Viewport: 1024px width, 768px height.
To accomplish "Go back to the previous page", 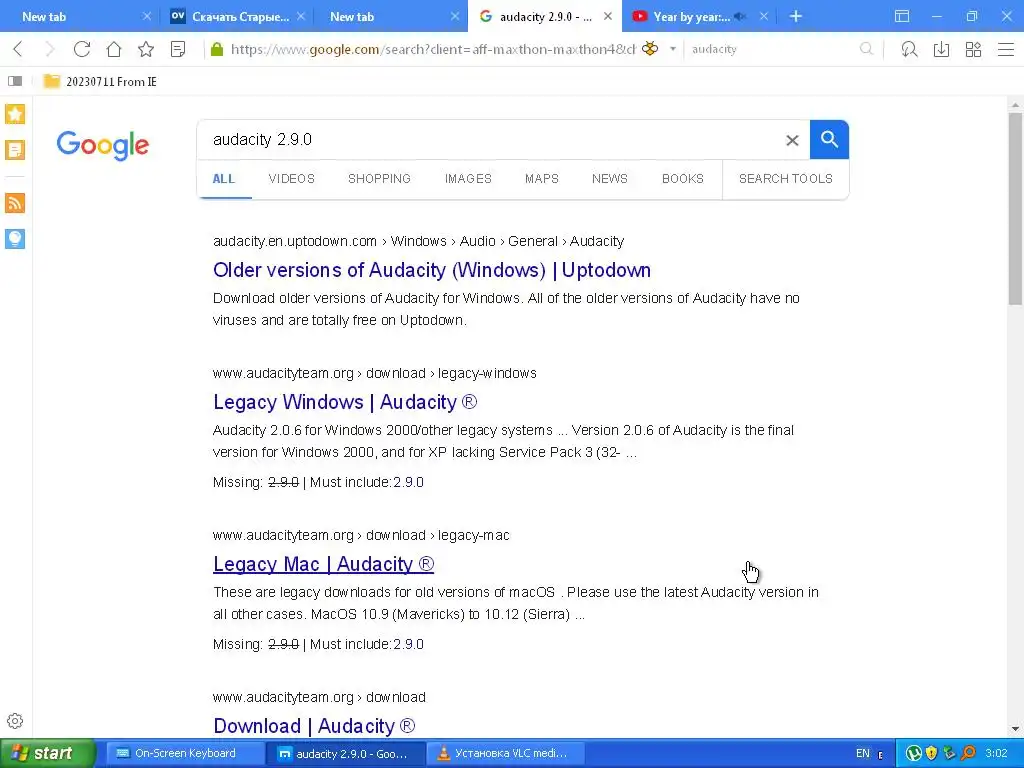I will pos(18,49).
